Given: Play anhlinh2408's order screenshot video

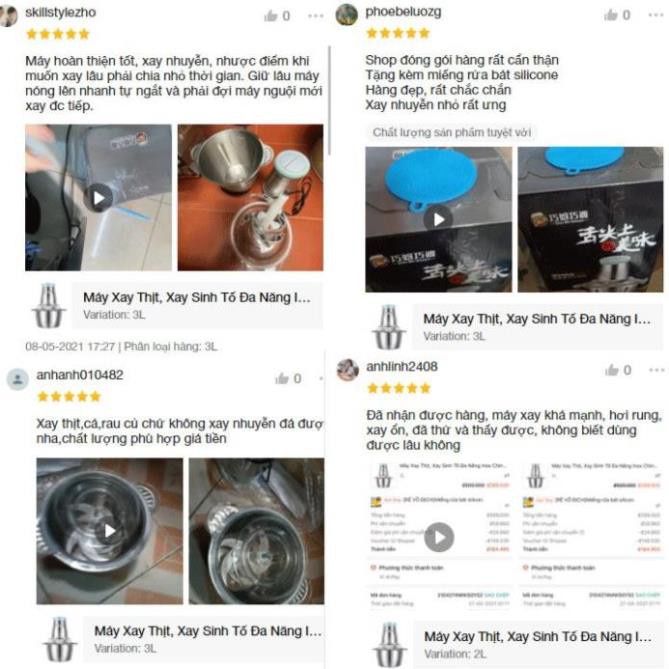Looking at the screenshot, I should click(439, 537).
